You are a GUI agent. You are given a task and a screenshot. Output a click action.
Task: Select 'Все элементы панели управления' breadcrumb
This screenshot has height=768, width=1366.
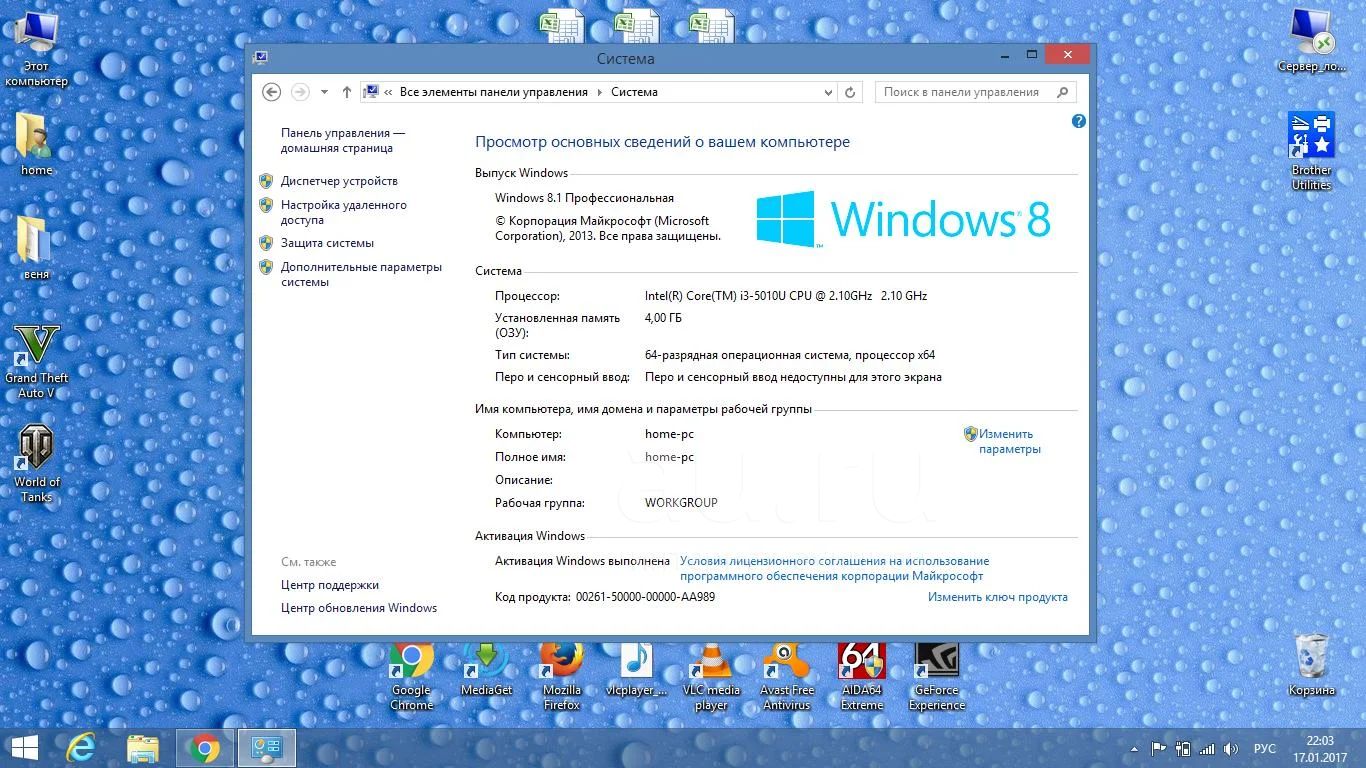click(494, 92)
